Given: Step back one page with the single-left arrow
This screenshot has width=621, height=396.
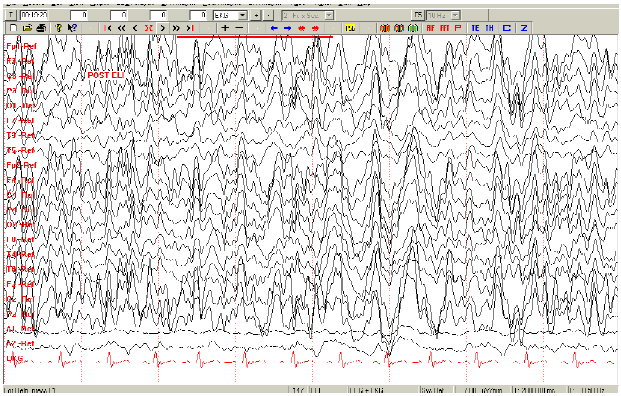Looking at the screenshot, I should tap(135, 28).
